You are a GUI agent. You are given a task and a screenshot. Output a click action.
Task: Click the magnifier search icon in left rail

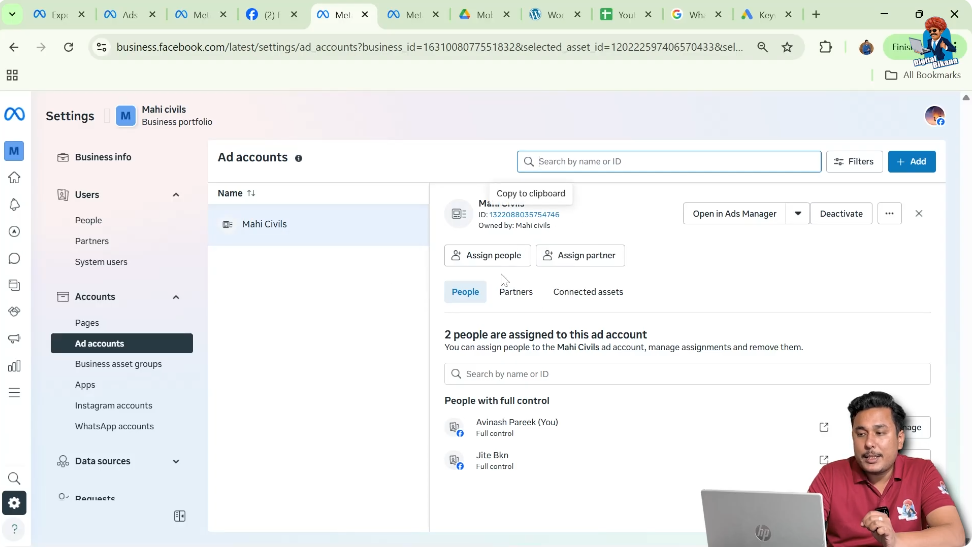(14, 478)
